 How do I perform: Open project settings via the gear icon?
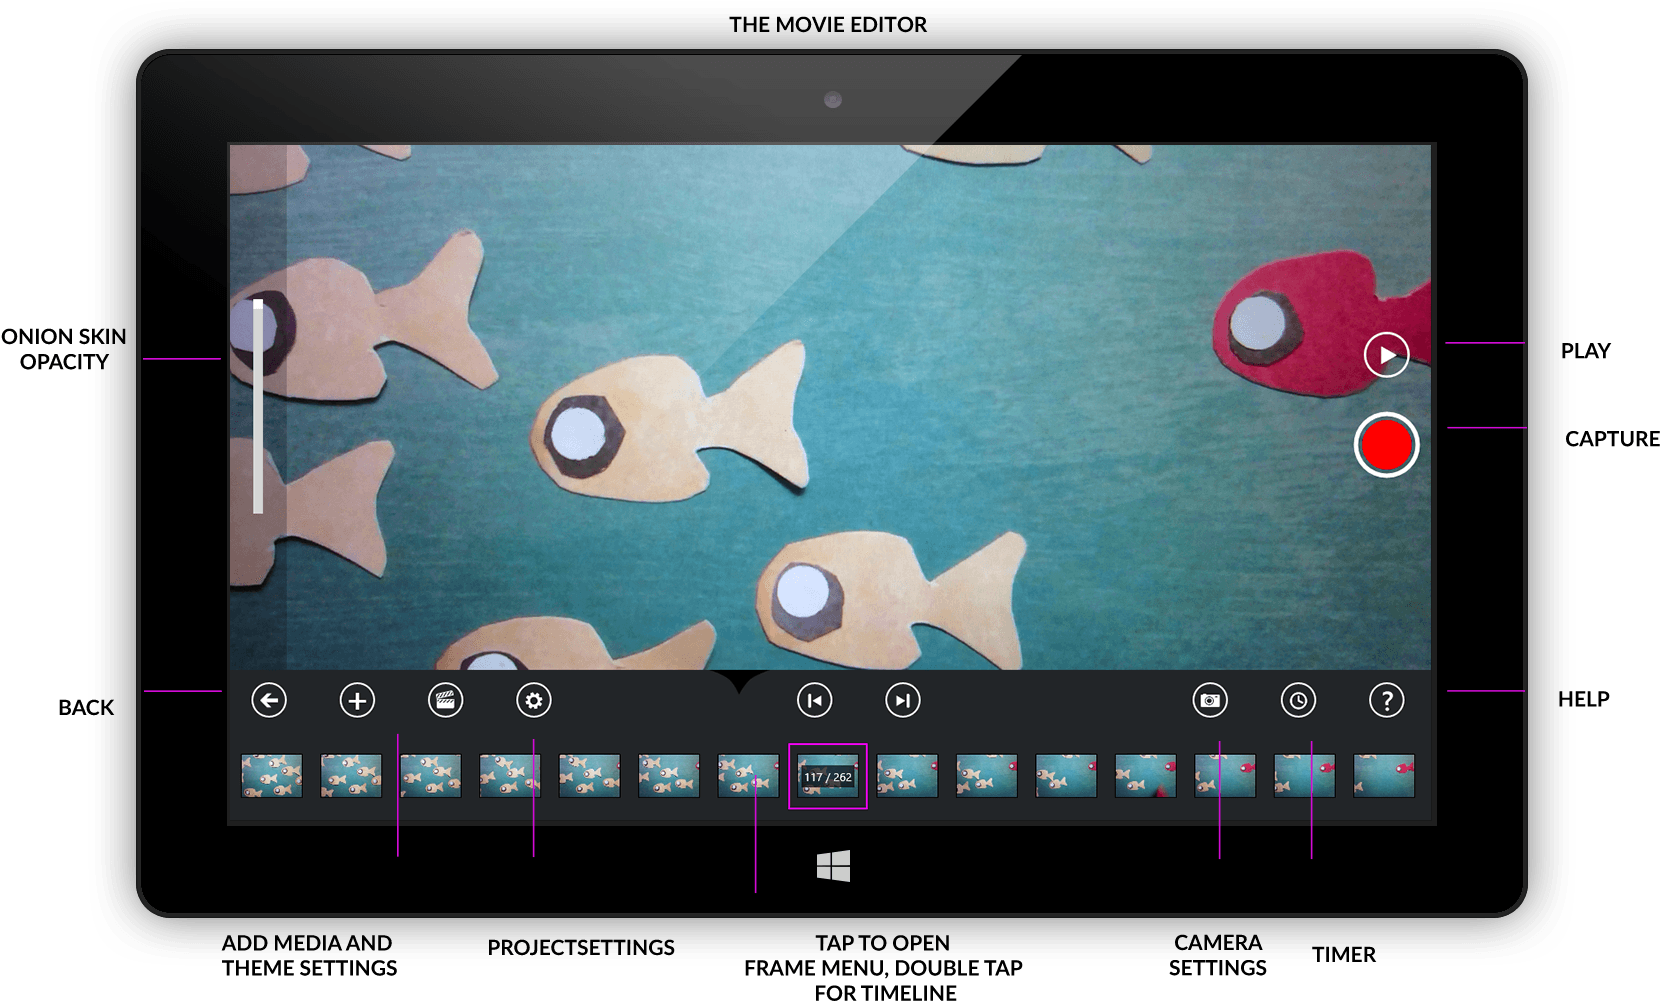[x=534, y=700]
